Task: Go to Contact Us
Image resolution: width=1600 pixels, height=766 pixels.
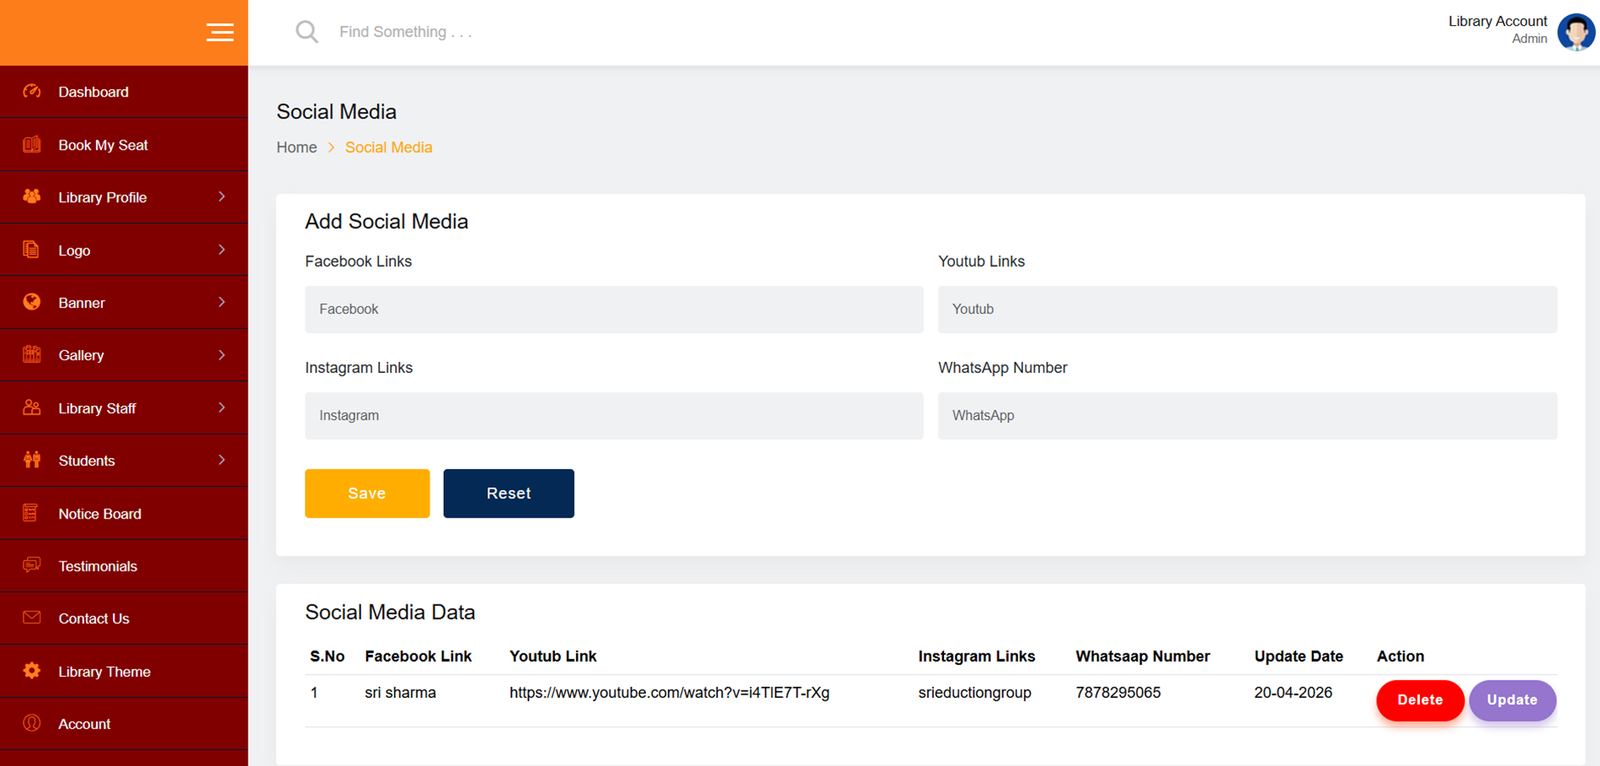Action: [124, 619]
